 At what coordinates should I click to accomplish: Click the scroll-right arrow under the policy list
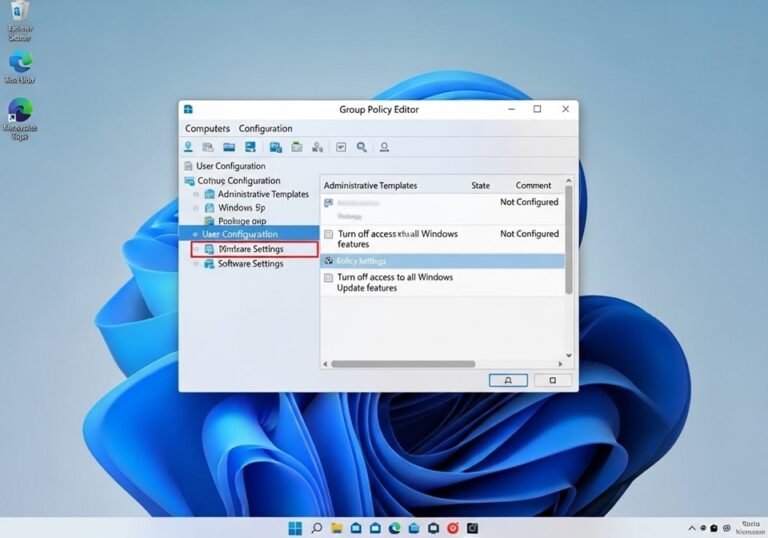coord(560,364)
